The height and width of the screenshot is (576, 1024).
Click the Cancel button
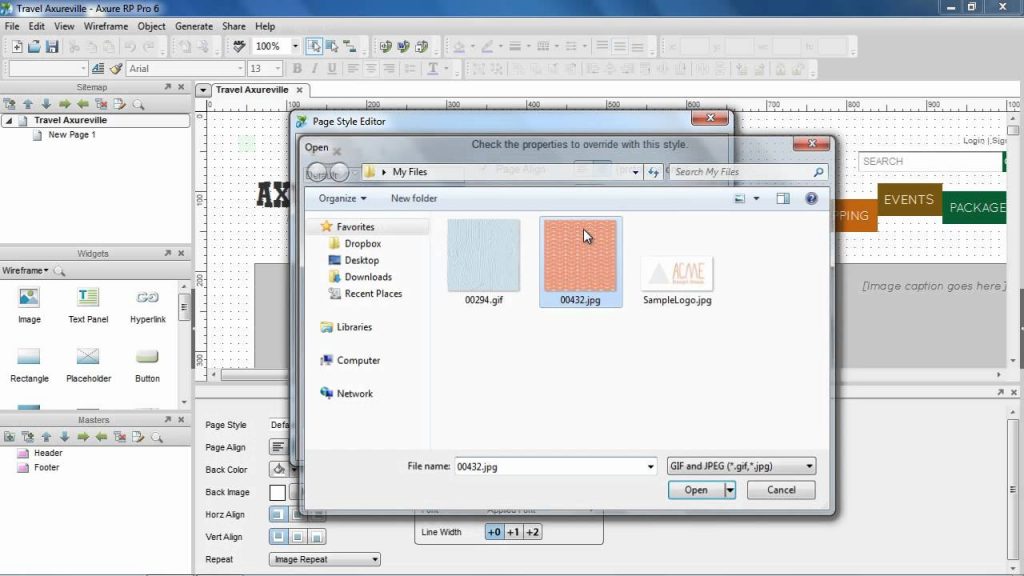point(781,490)
